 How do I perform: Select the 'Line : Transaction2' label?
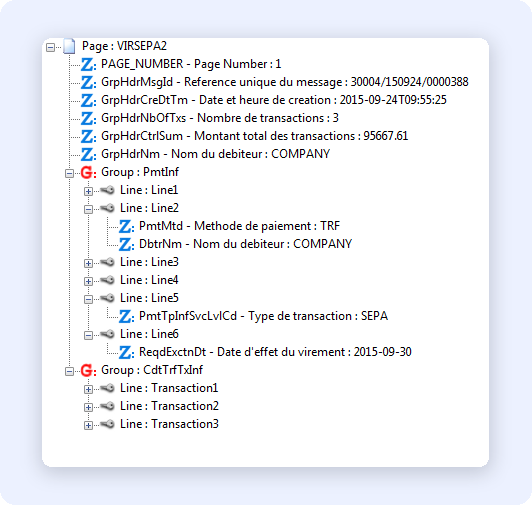169,406
